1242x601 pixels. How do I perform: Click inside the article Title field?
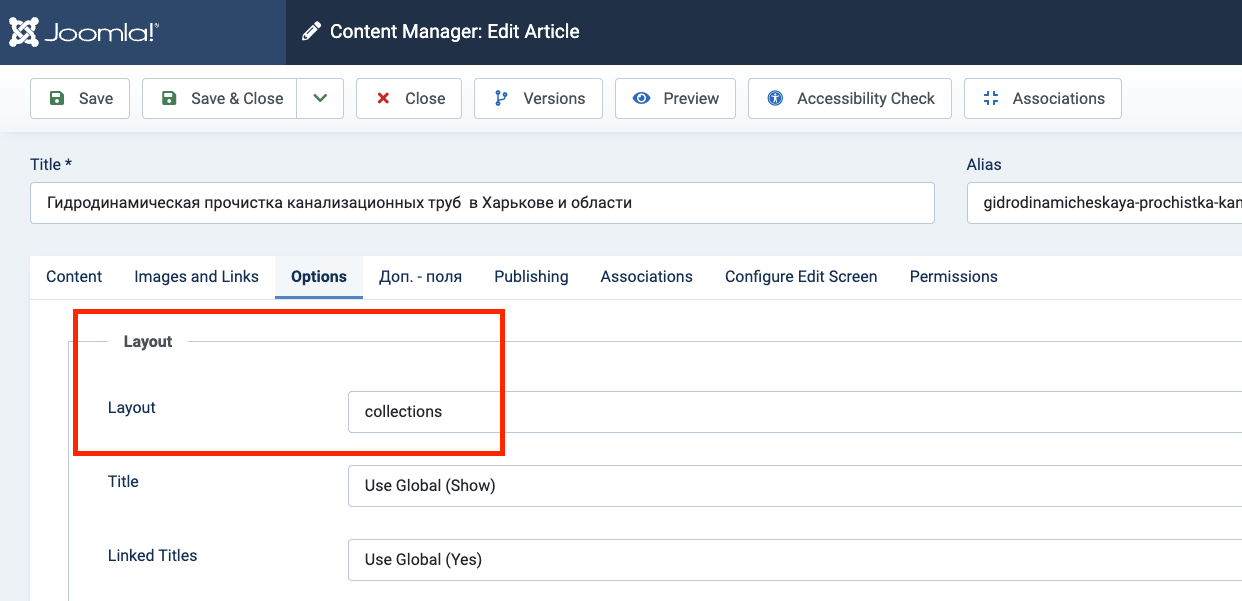[482, 203]
